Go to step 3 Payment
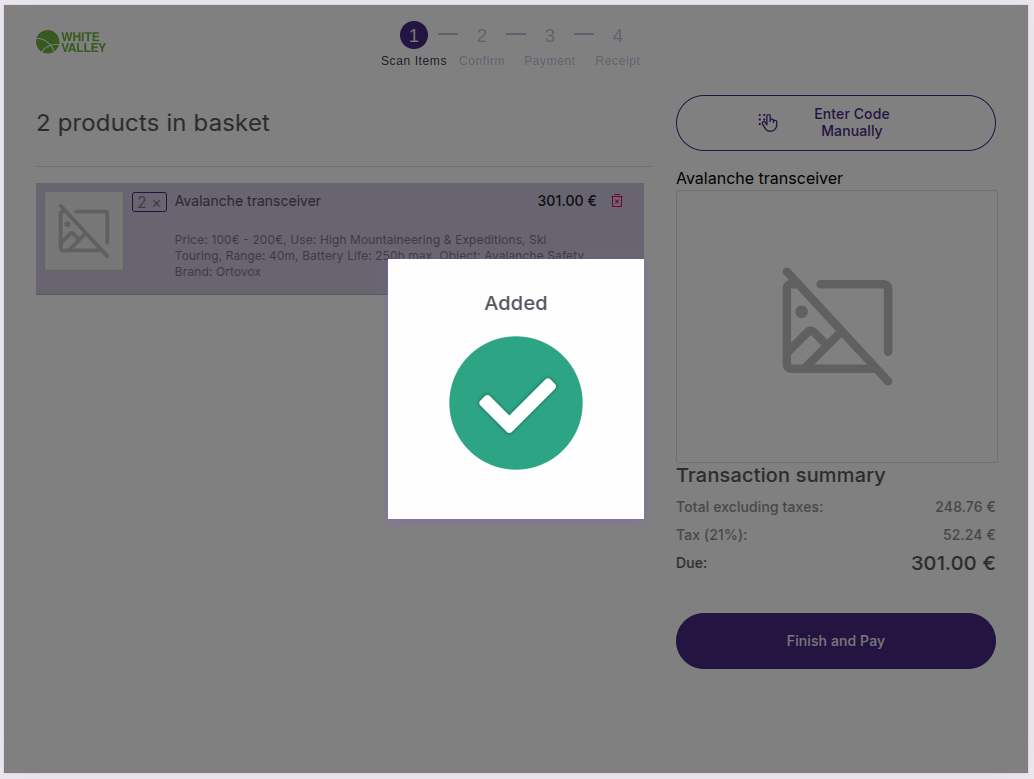 [549, 36]
